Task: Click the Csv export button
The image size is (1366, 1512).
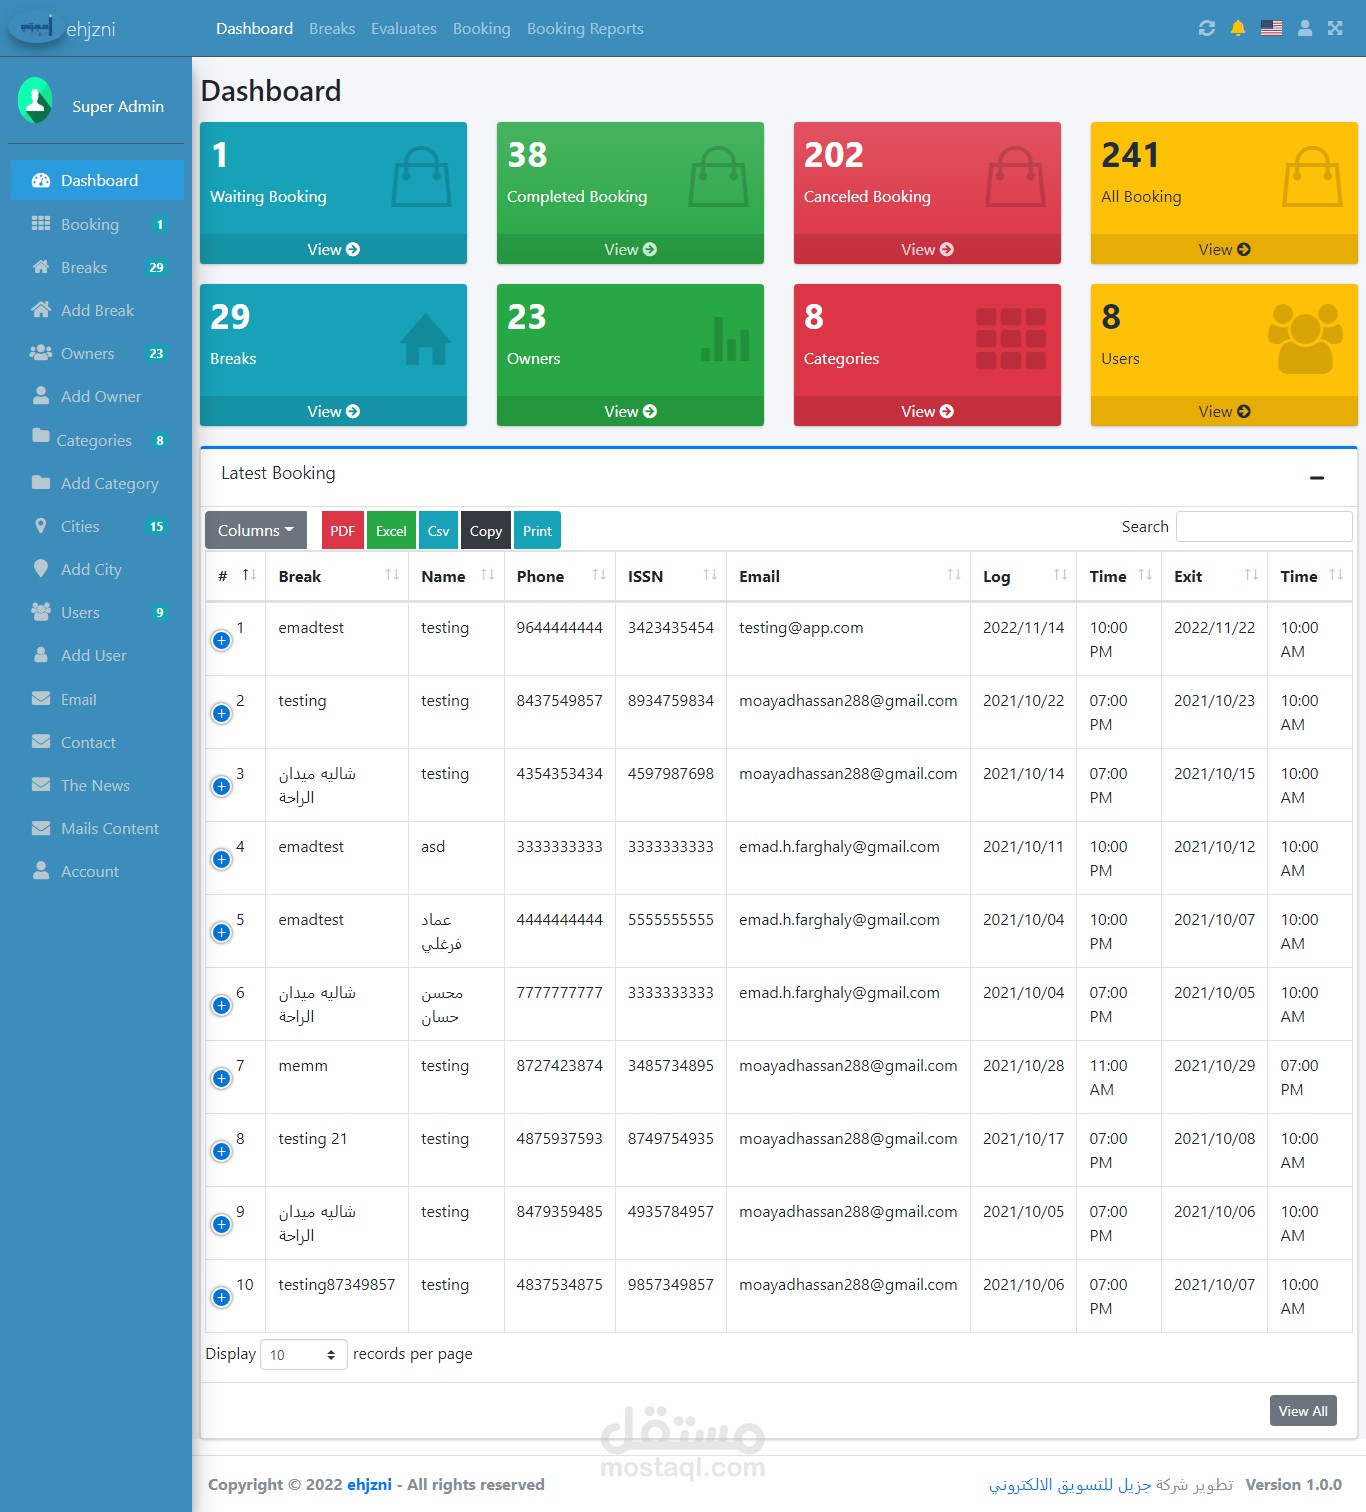Action: tap(438, 531)
